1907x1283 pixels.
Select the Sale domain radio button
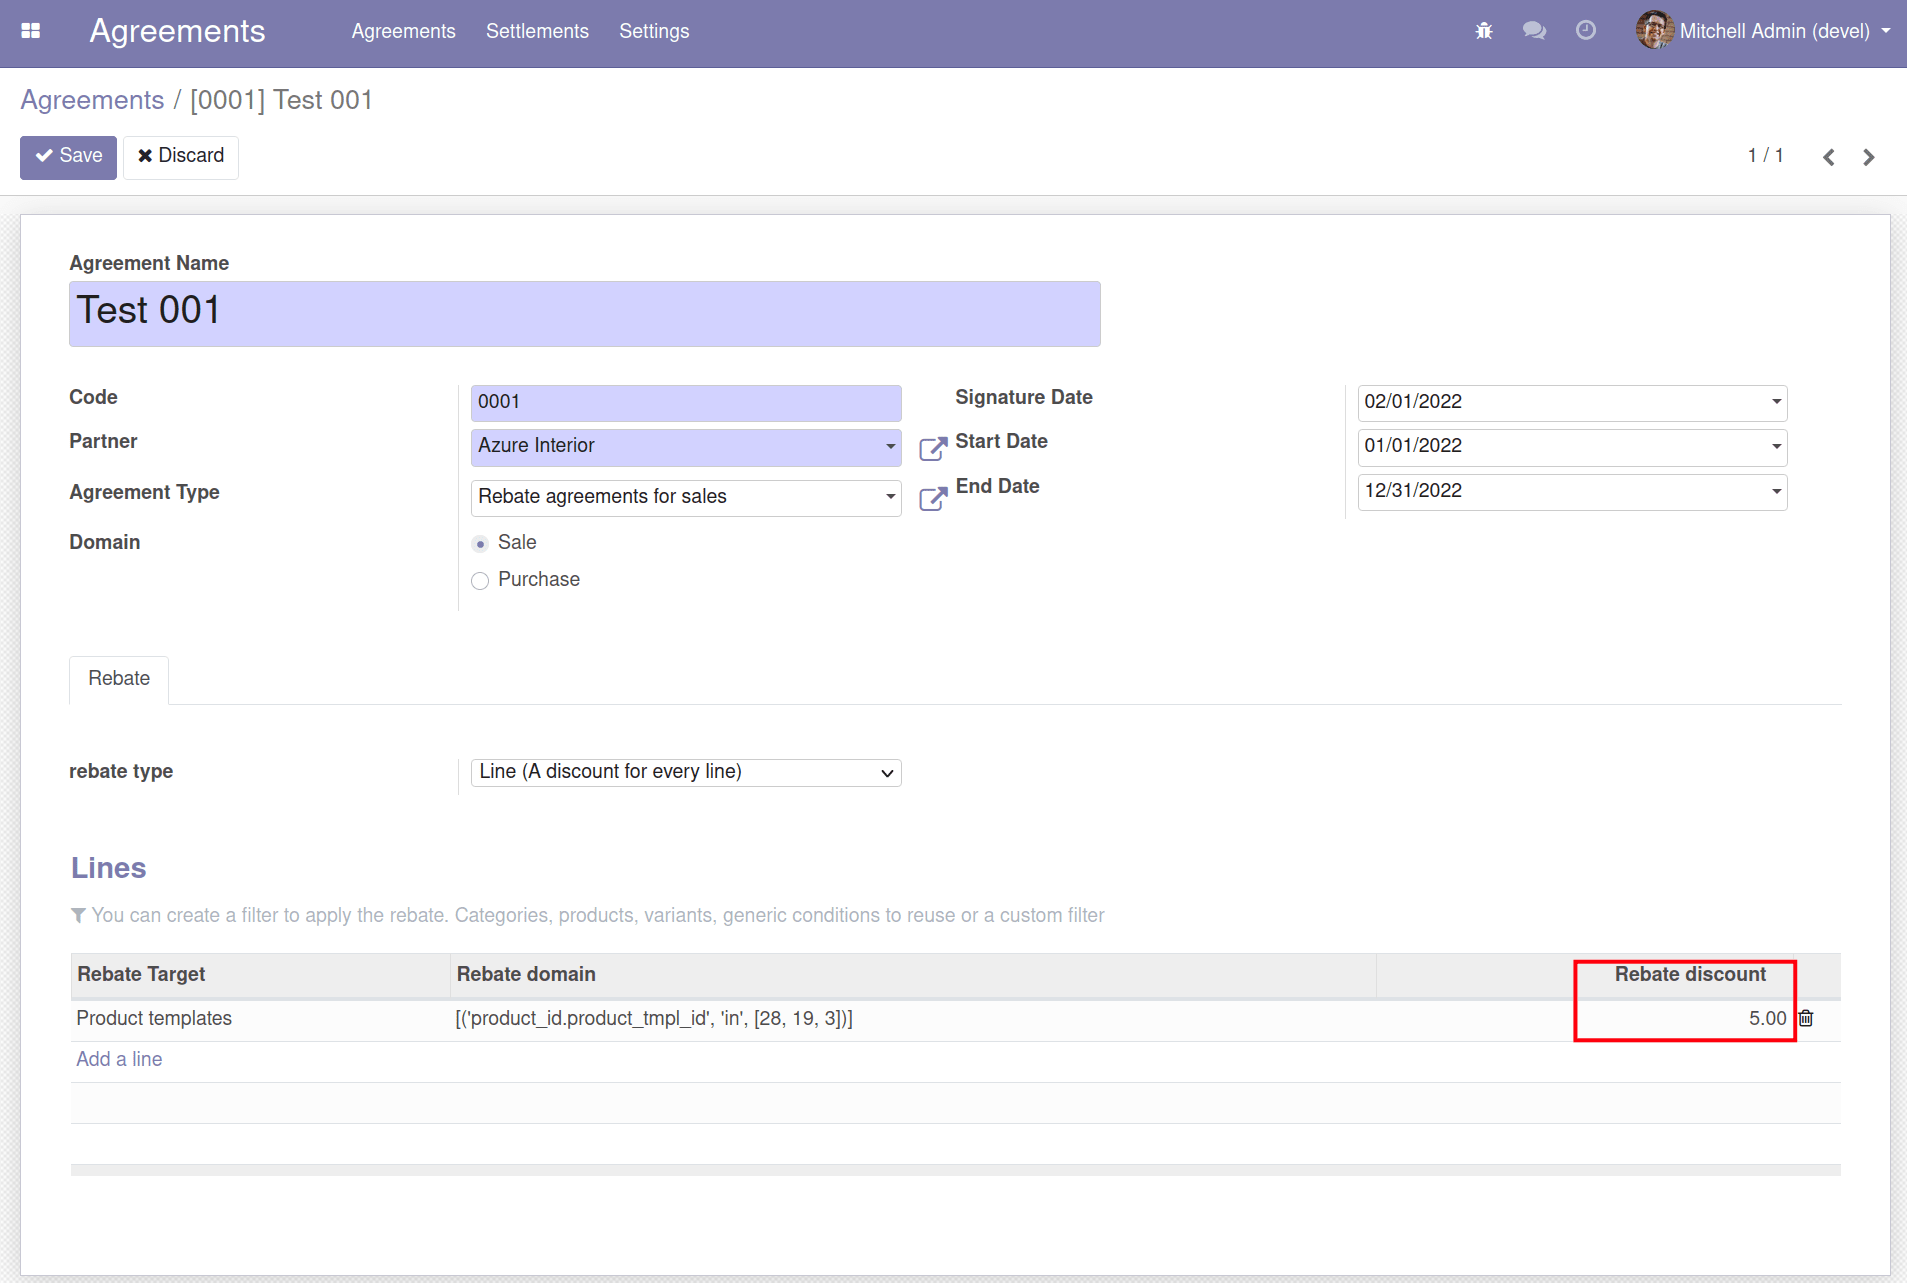pyautogui.click(x=480, y=544)
